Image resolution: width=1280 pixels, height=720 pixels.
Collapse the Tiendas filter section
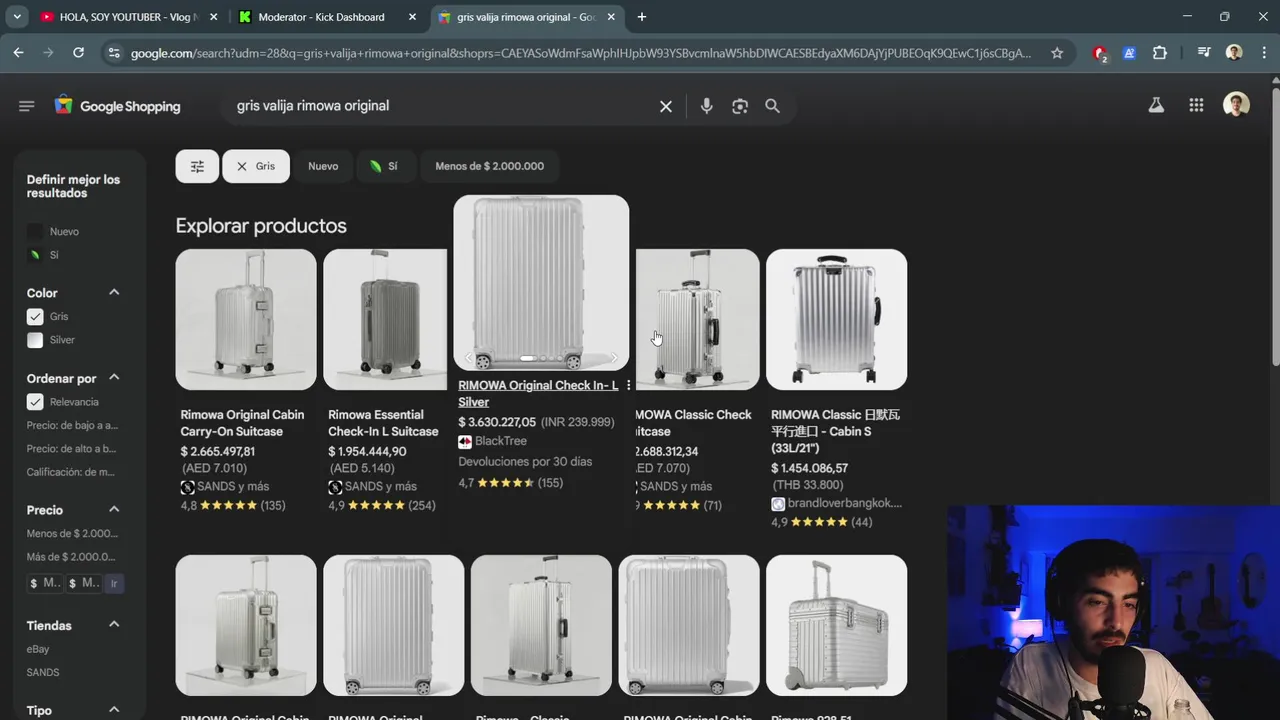114,624
